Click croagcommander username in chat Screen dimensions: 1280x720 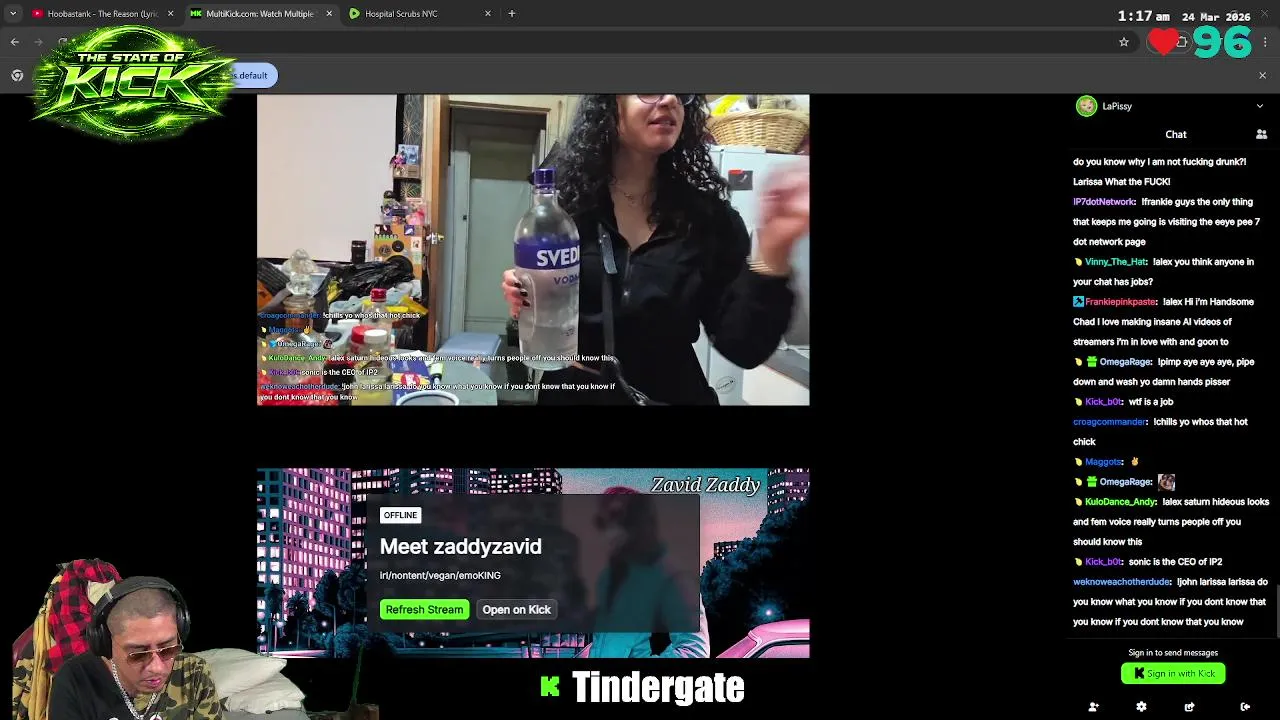tap(1110, 422)
